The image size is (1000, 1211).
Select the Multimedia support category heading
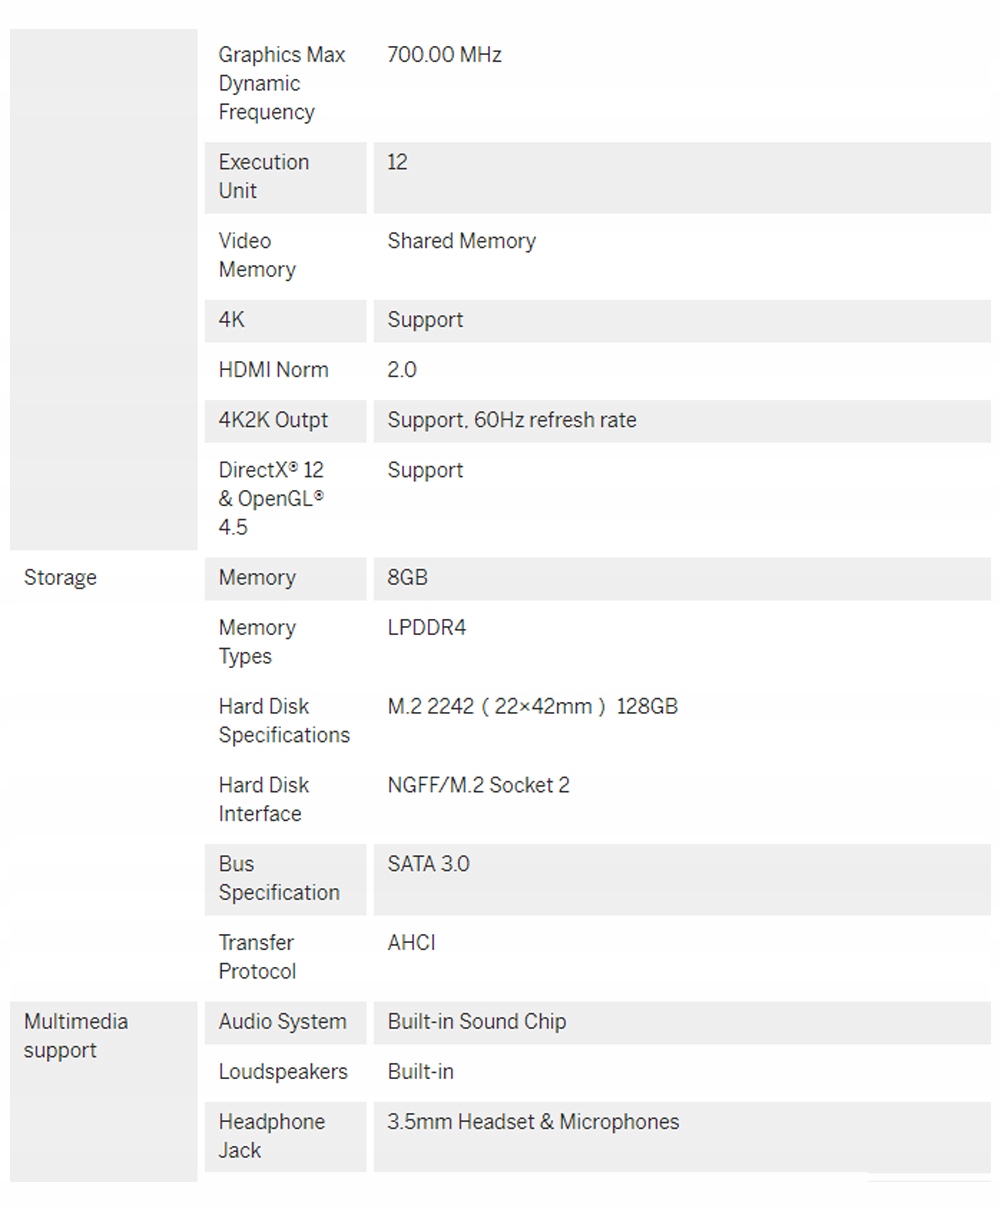[76, 1036]
